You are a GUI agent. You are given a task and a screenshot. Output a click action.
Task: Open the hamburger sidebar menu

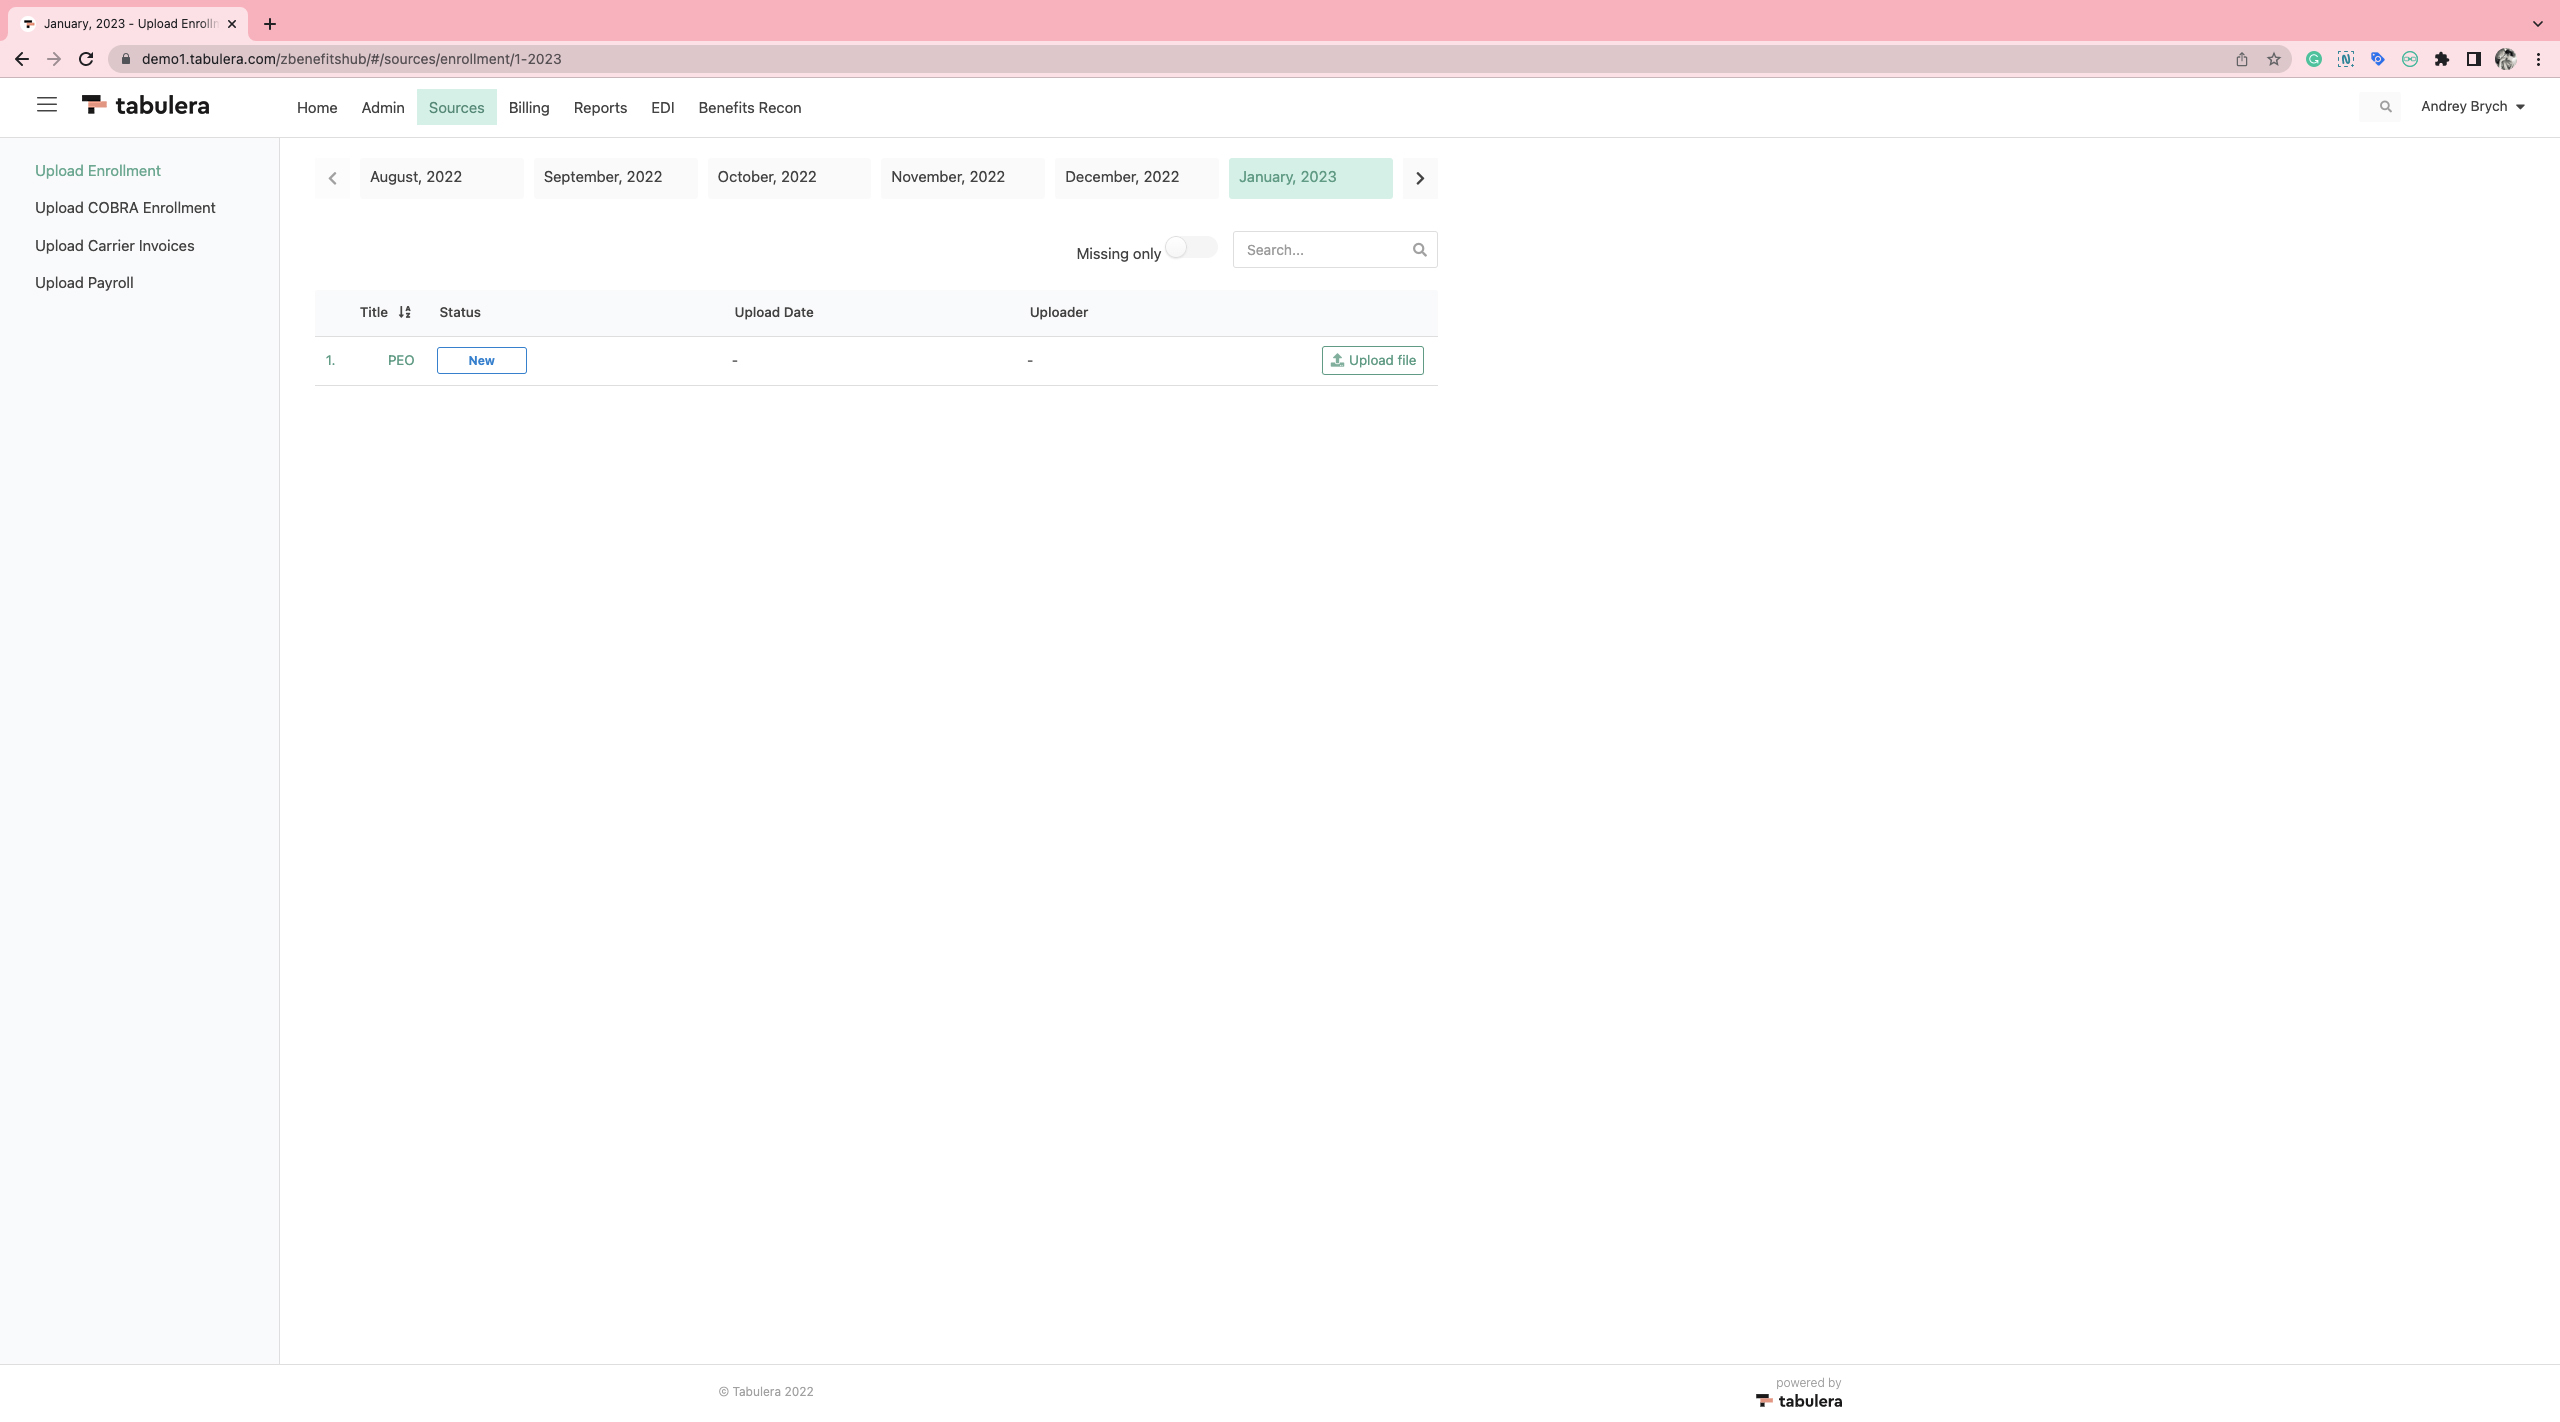[x=46, y=105]
